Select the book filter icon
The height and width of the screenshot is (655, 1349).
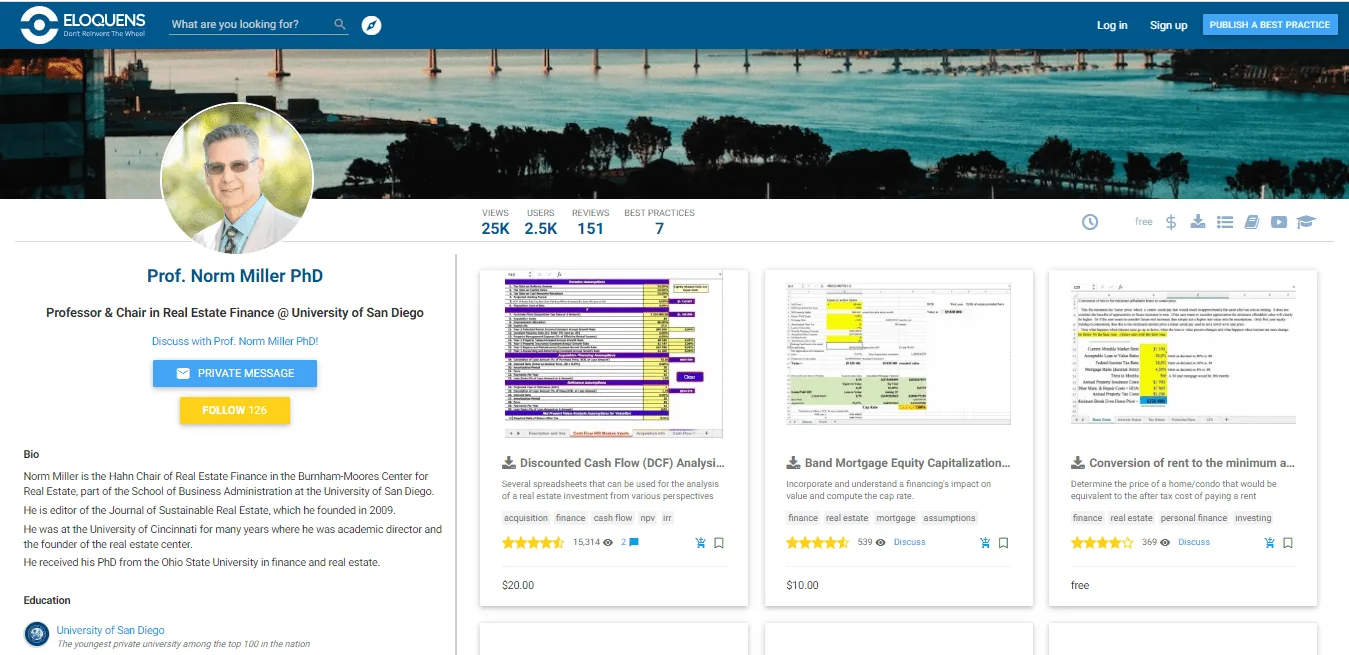pos(1251,222)
